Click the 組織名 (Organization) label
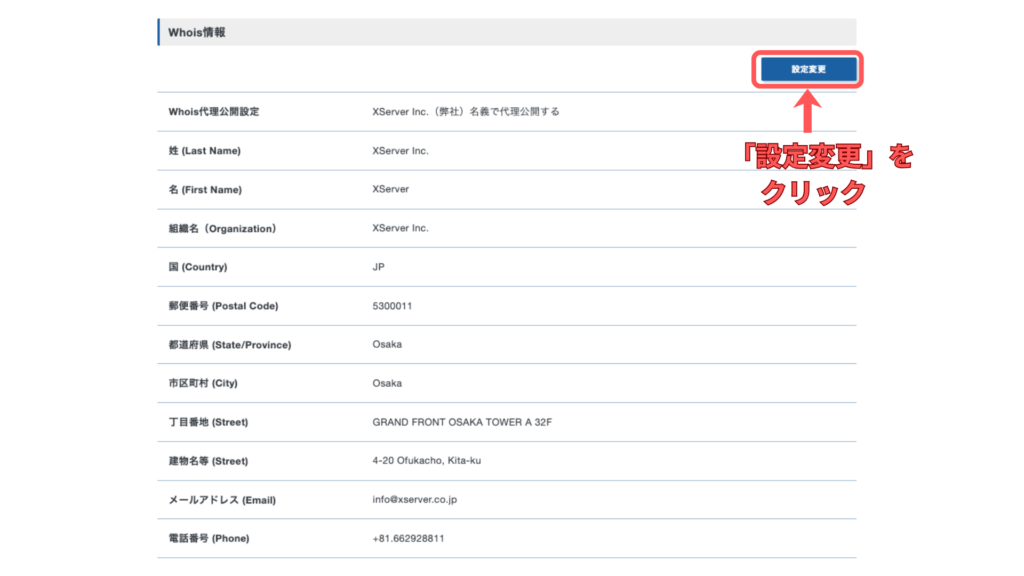 pyautogui.click(x=222, y=228)
